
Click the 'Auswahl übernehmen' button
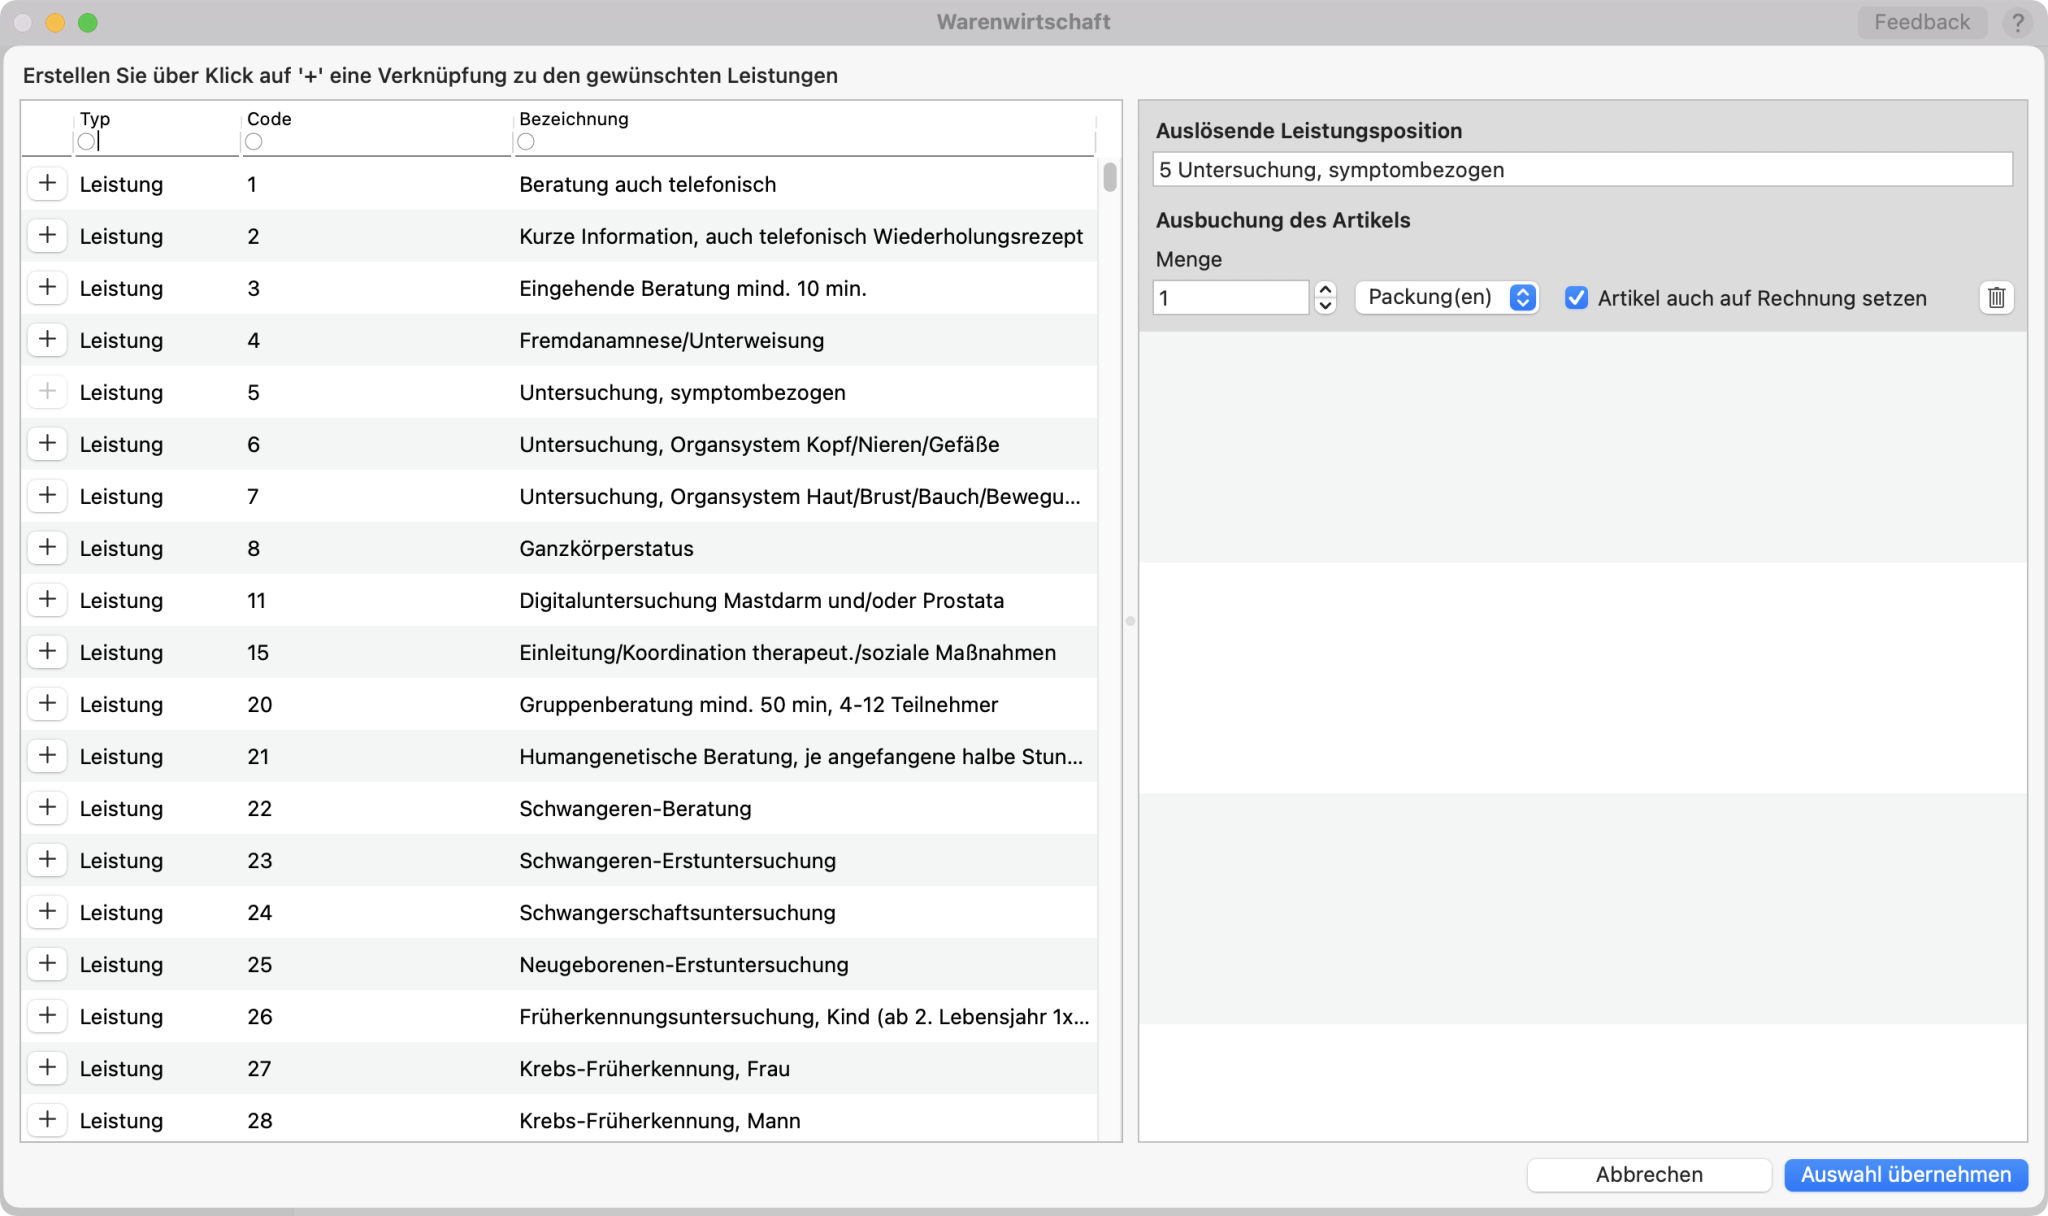(1906, 1174)
